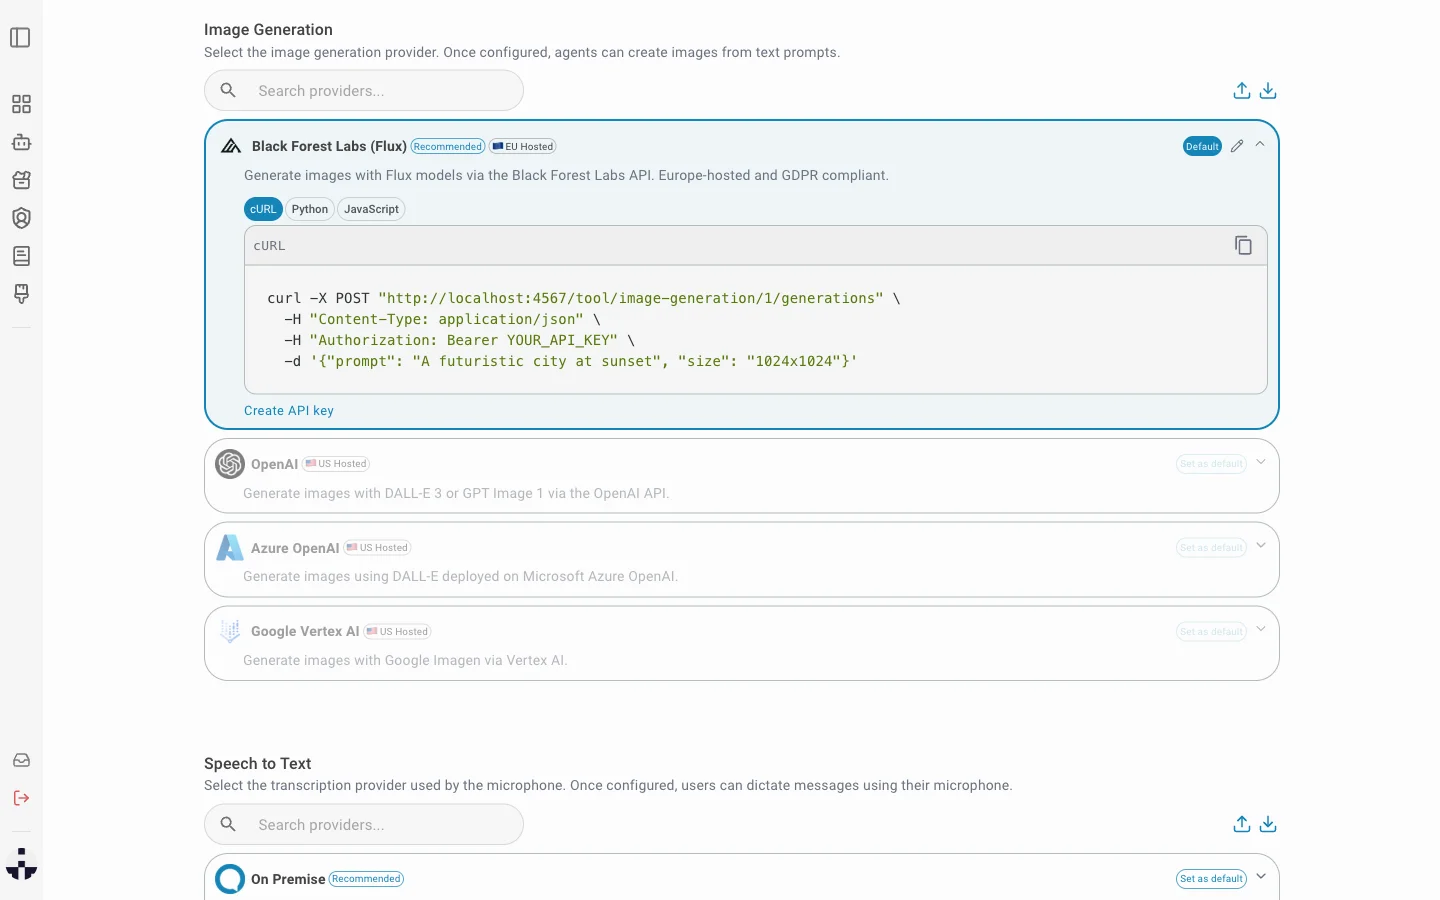Expand the On Premise provider card

(x=1261, y=877)
